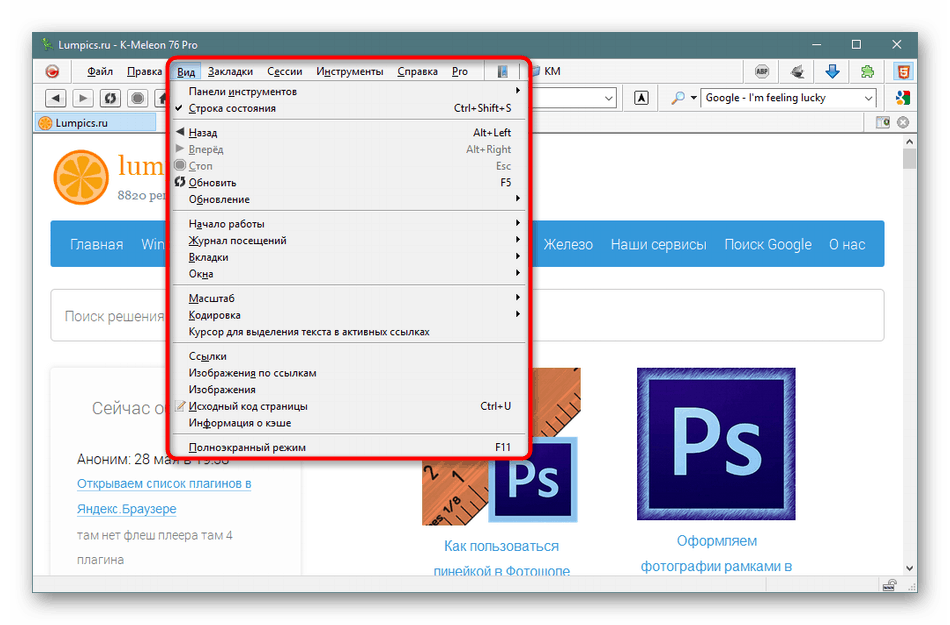The height and width of the screenshot is (625, 950).
Task: Open the Google search engine dropdown
Action: 868,98
